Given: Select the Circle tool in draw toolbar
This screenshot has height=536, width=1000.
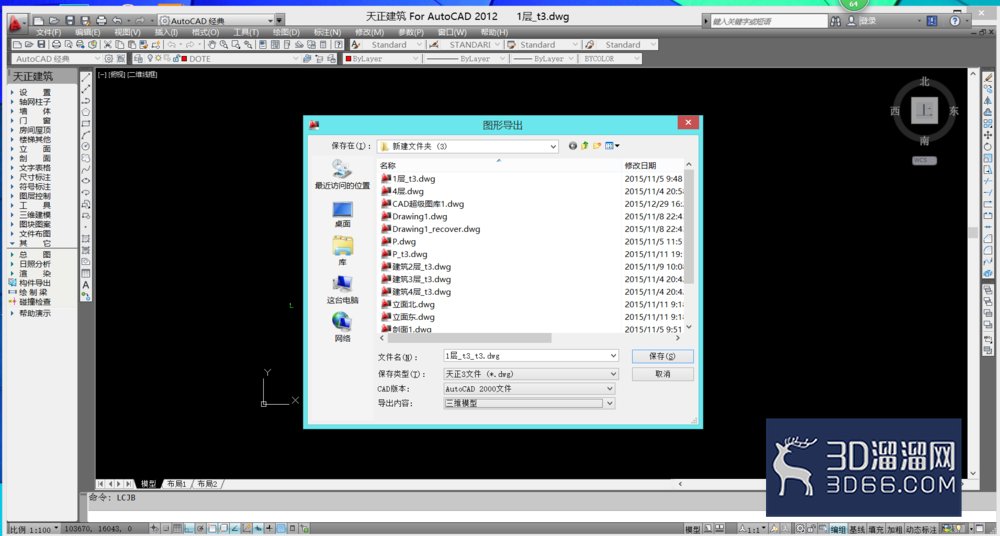Looking at the screenshot, I should (x=85, y=147).
